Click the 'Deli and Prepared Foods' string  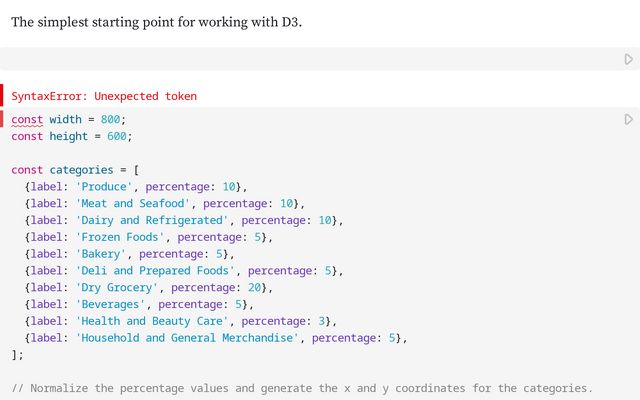155,271
